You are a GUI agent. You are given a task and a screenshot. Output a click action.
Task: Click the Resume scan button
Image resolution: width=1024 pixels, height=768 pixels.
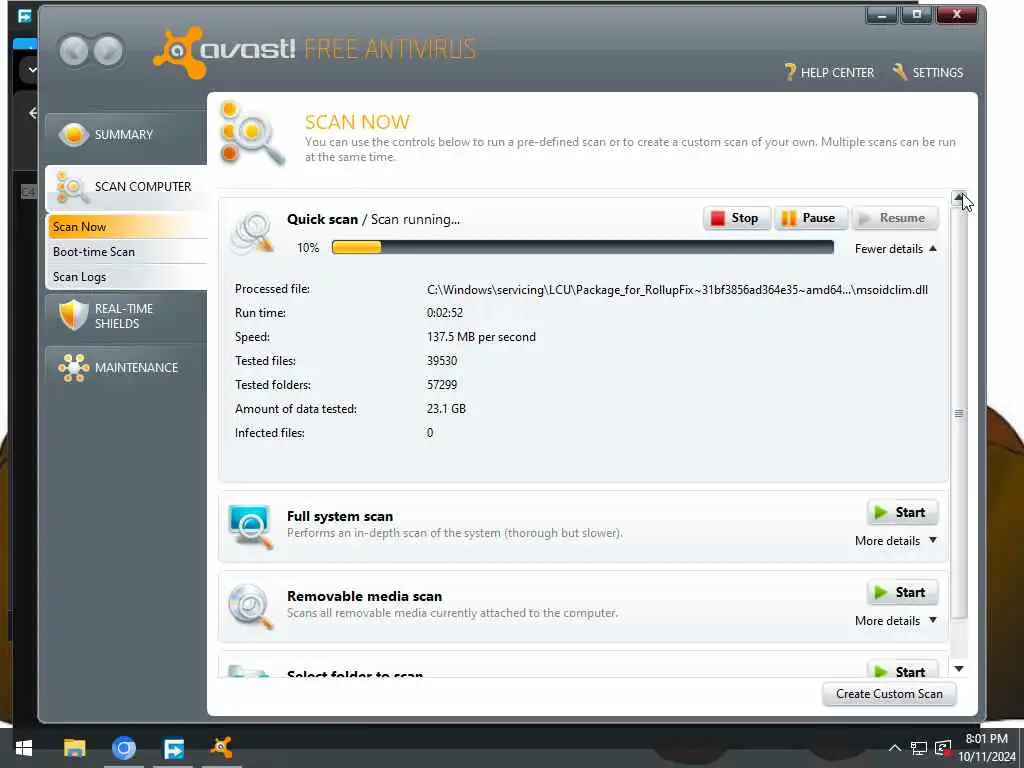coord(894,218)
